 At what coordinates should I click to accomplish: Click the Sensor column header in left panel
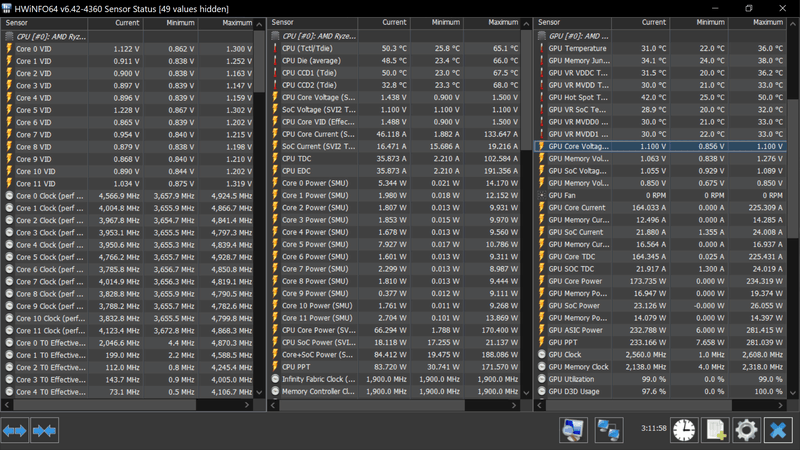(x=44, y=23)
